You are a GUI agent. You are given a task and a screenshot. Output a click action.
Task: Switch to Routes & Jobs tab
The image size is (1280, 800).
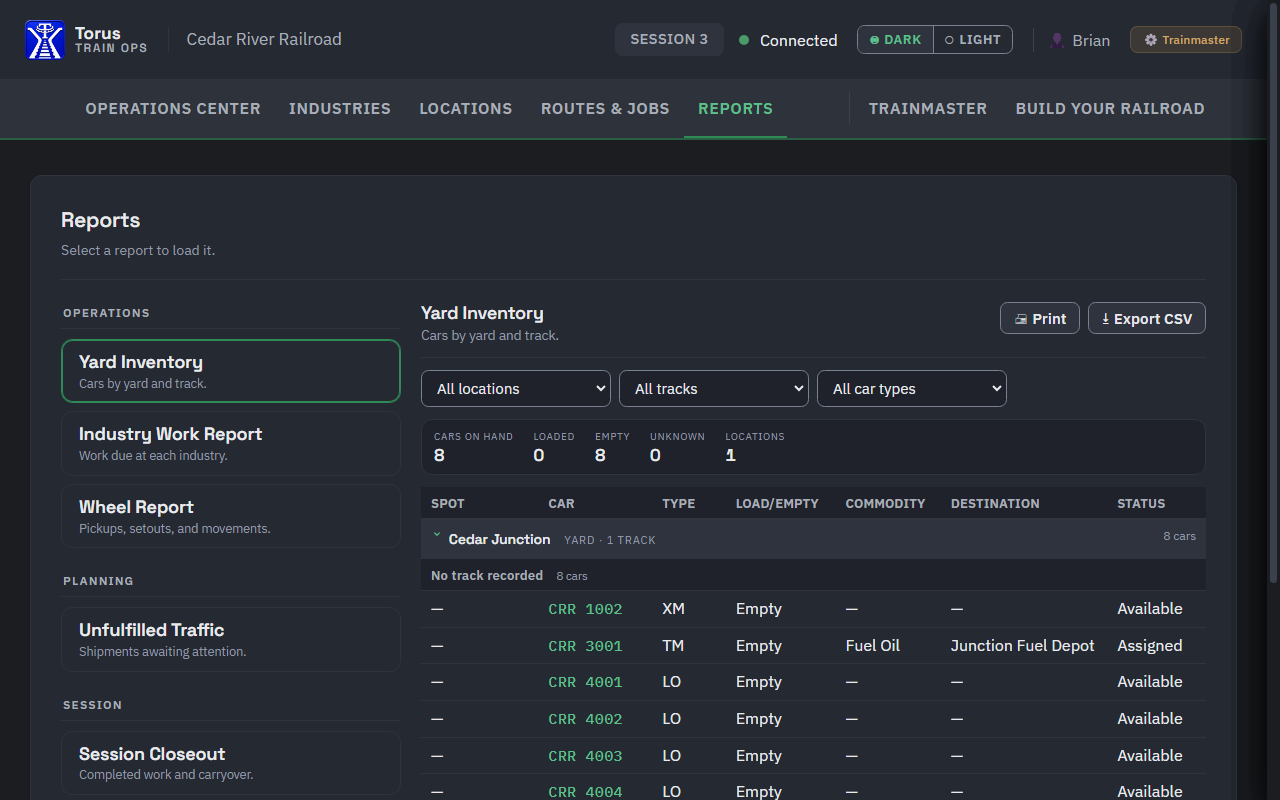(605, 108)
